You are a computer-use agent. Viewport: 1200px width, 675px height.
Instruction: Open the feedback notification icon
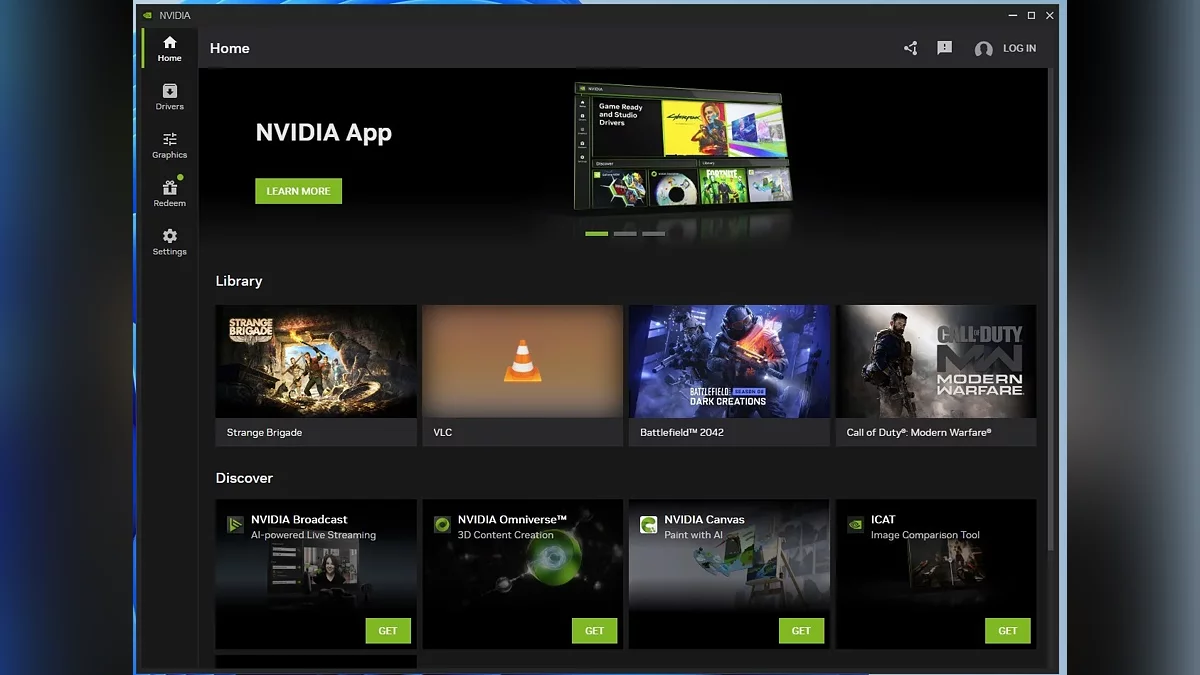pyautogui.click(x=944, y=48)
